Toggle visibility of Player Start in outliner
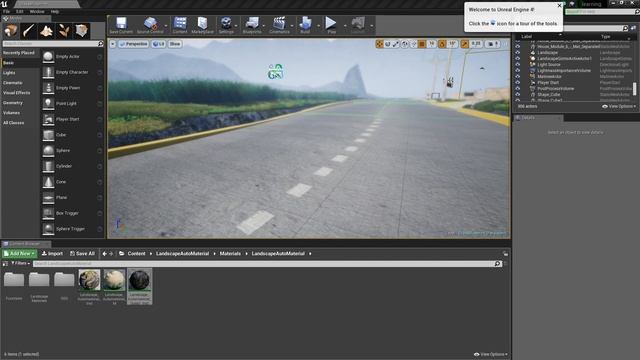Screen dimensions: 640x360 (518, 82)
